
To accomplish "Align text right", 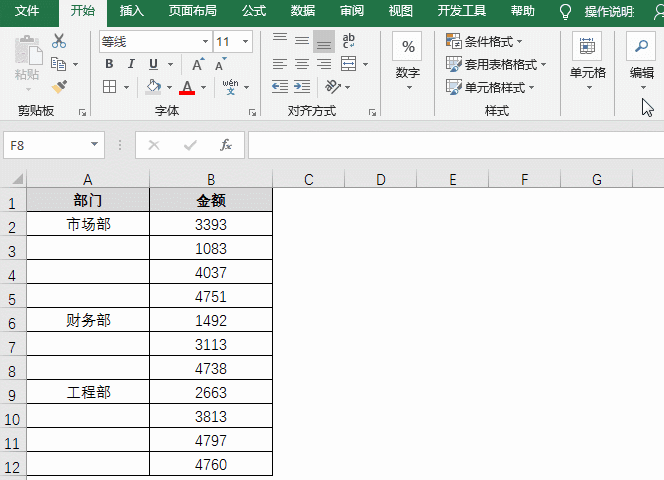I will 324,64.
